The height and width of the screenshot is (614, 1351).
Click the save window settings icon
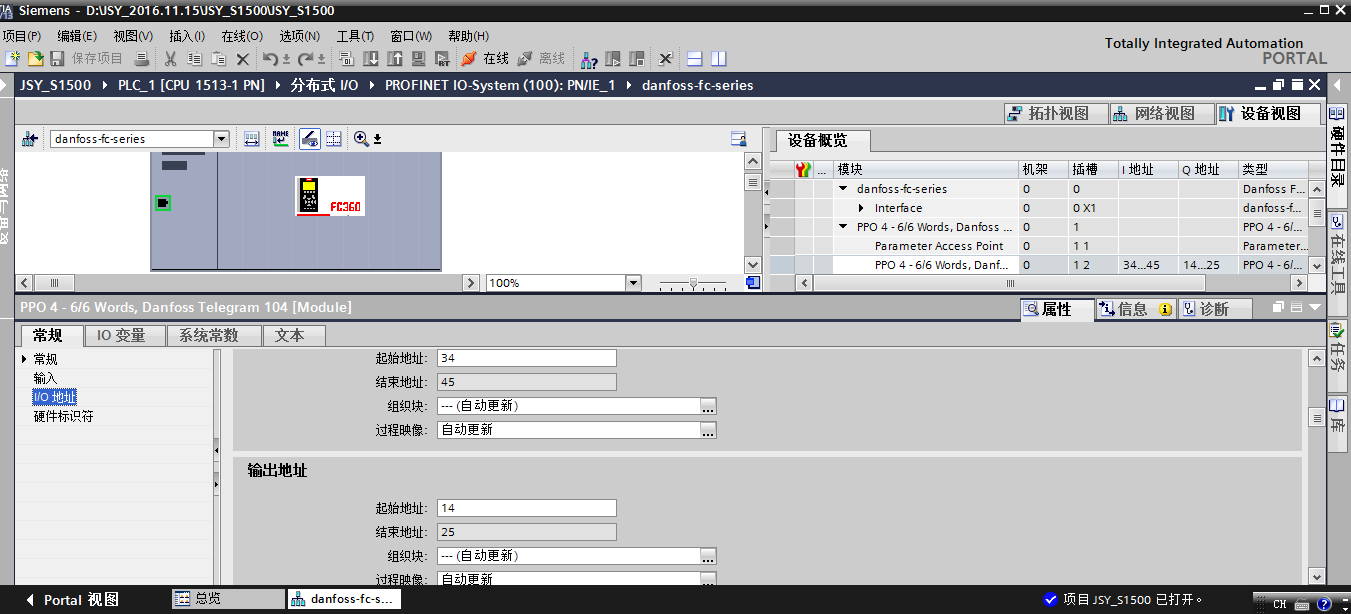point(739,139)
